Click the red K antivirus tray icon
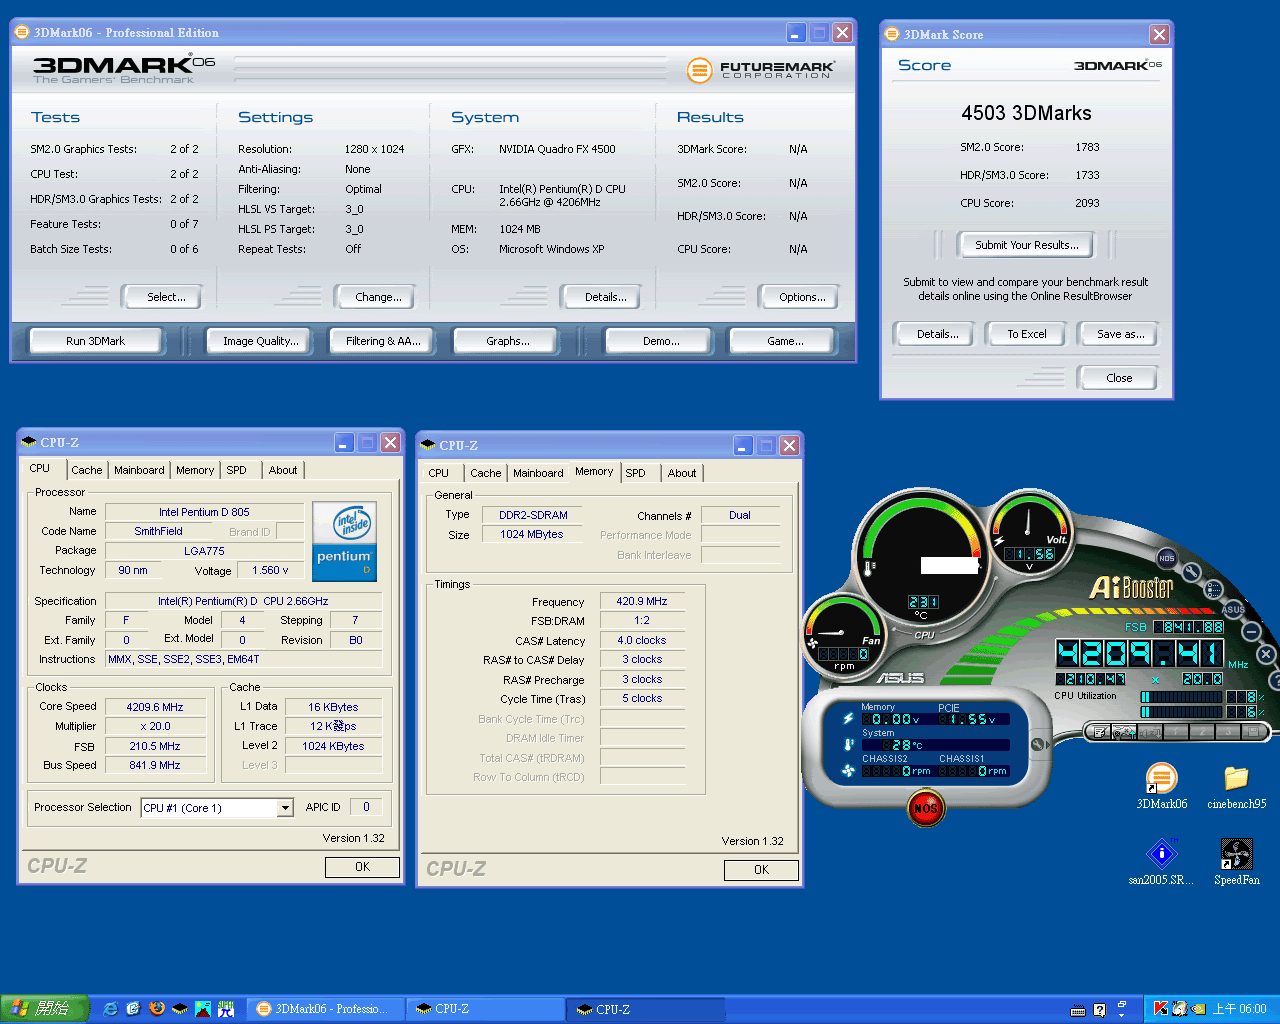 1160,1009
